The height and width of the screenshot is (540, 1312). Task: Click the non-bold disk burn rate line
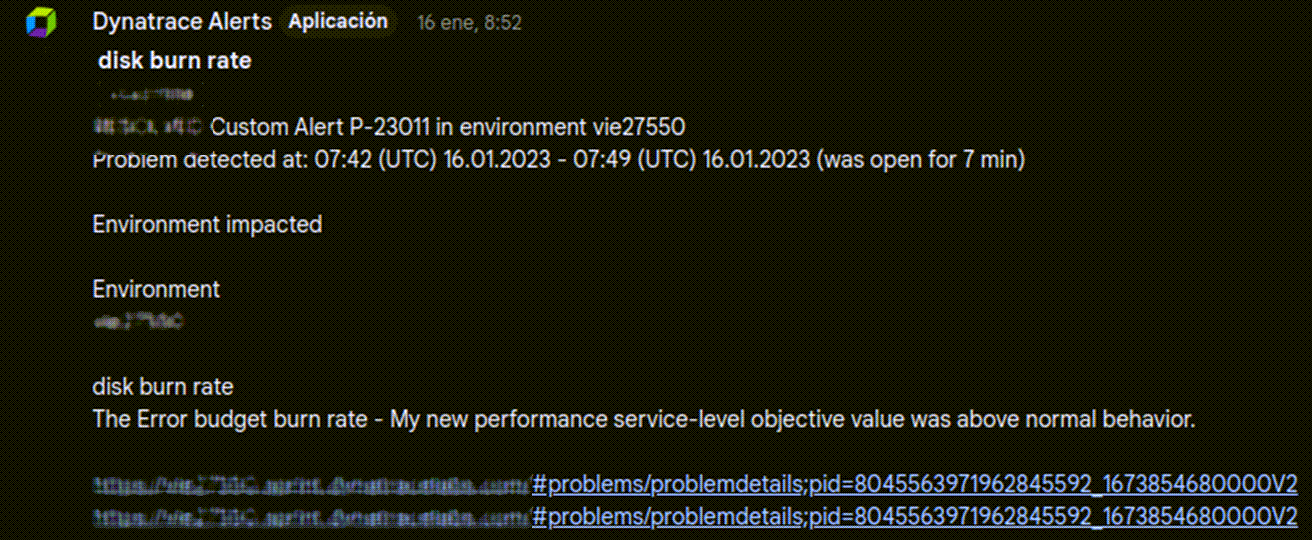162,386
